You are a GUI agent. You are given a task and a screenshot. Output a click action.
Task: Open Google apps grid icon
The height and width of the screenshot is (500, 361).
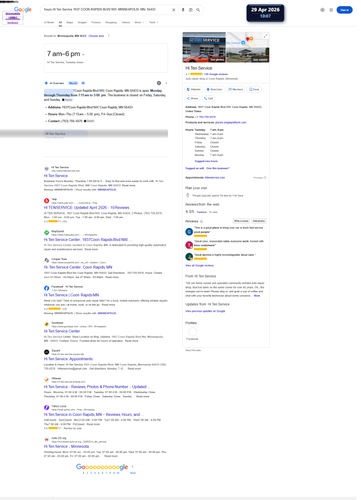click(x=331, y=10)
